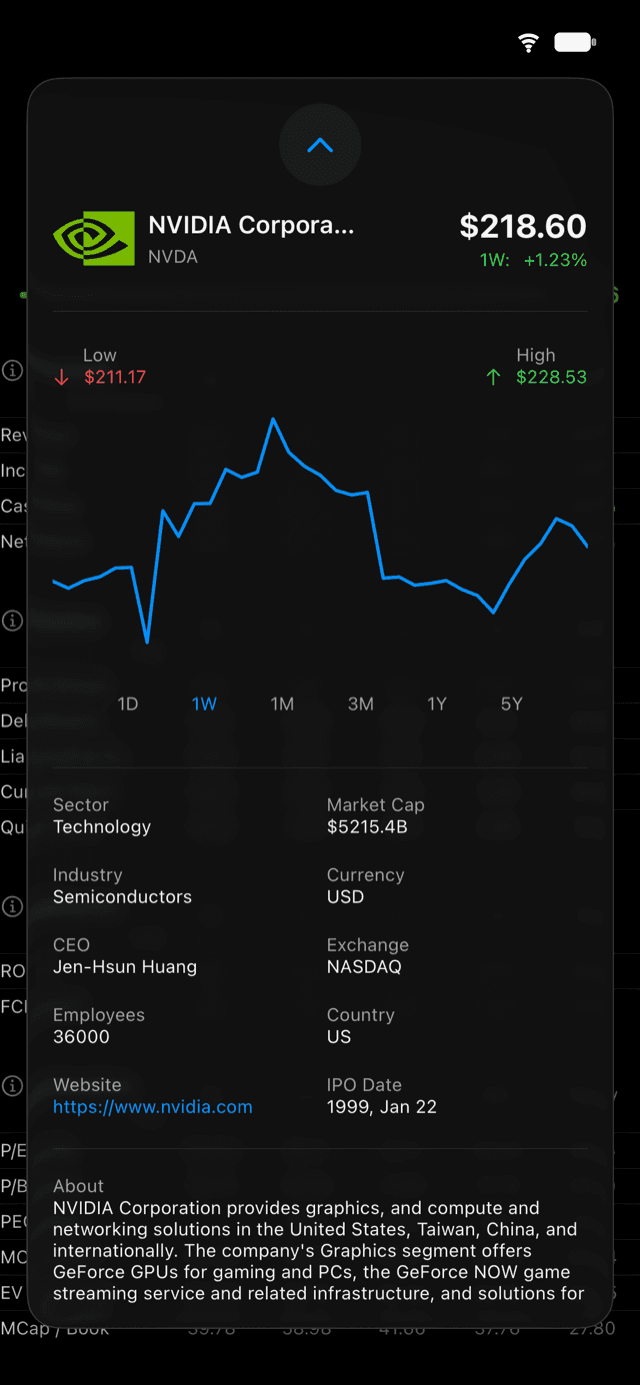Click the NVDA ticker symbol
The image size is (640, 1385).
(x=173, y=257)
